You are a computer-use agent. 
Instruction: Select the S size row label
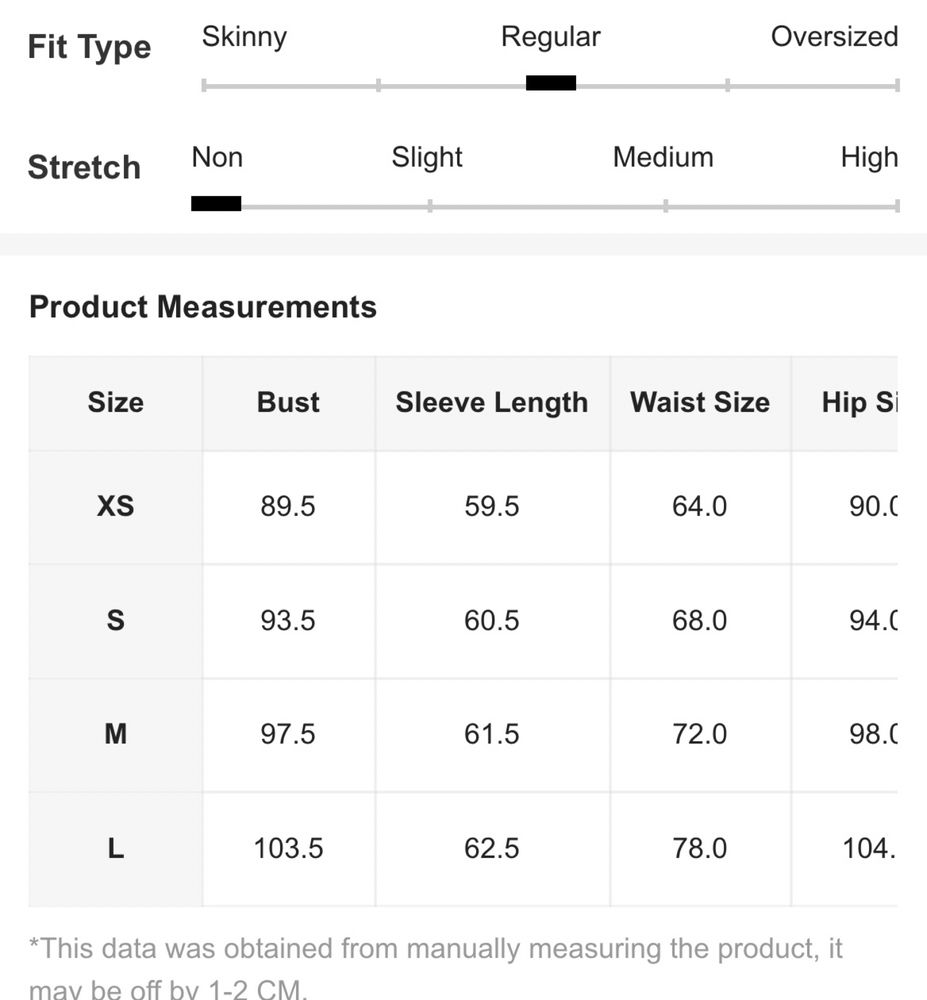tap(115, 621)
